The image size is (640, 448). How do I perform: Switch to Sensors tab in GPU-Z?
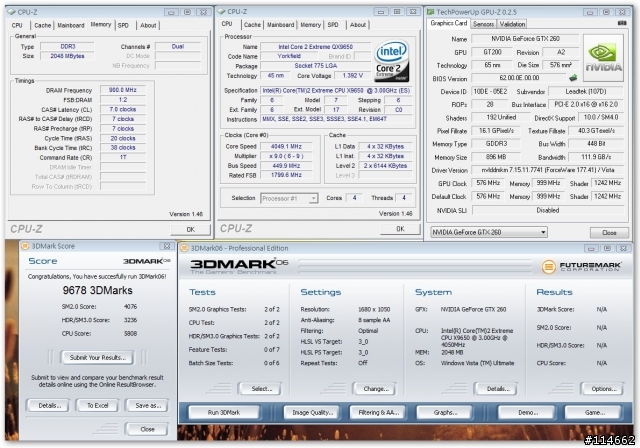483,24
